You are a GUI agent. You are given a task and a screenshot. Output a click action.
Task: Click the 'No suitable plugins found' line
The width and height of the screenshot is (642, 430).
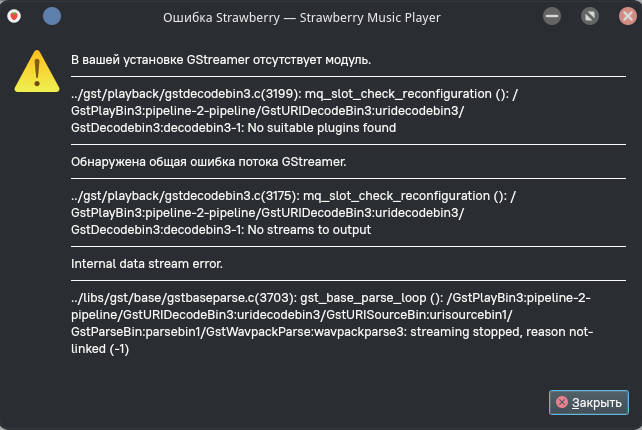point(234,127)
